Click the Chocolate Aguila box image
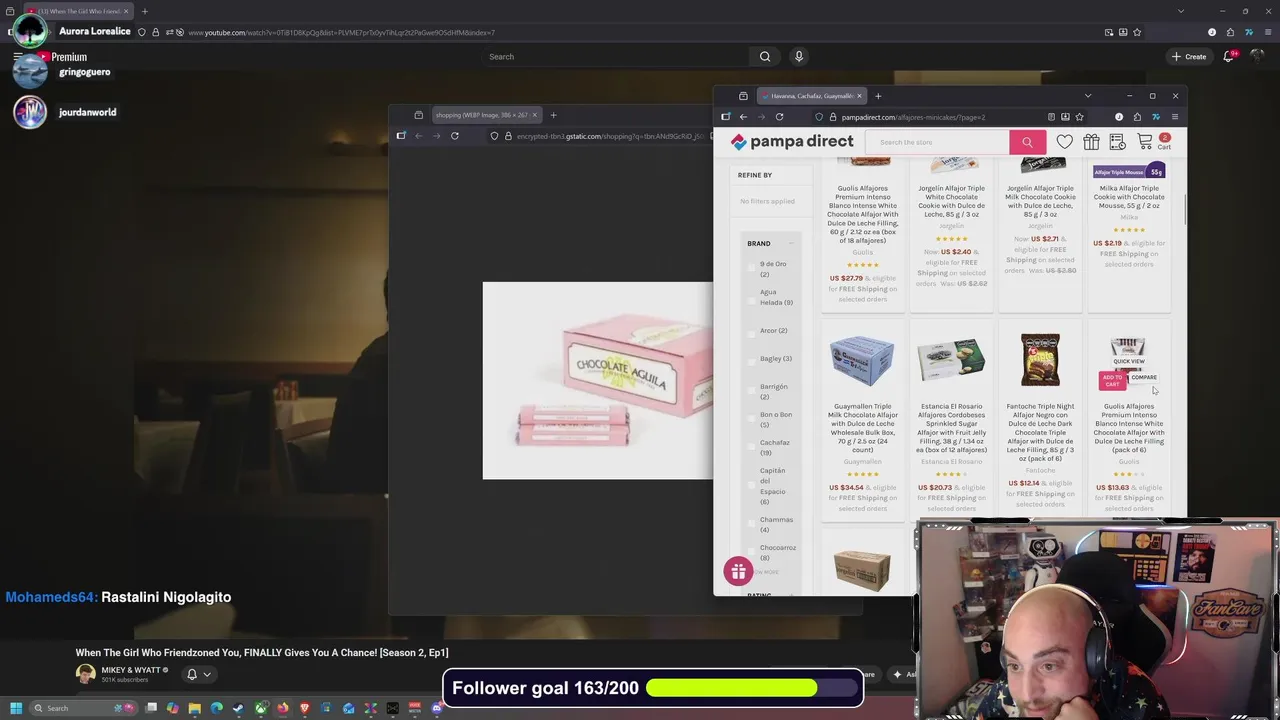Screen dimensions: 1280x720 pos(598,380)
